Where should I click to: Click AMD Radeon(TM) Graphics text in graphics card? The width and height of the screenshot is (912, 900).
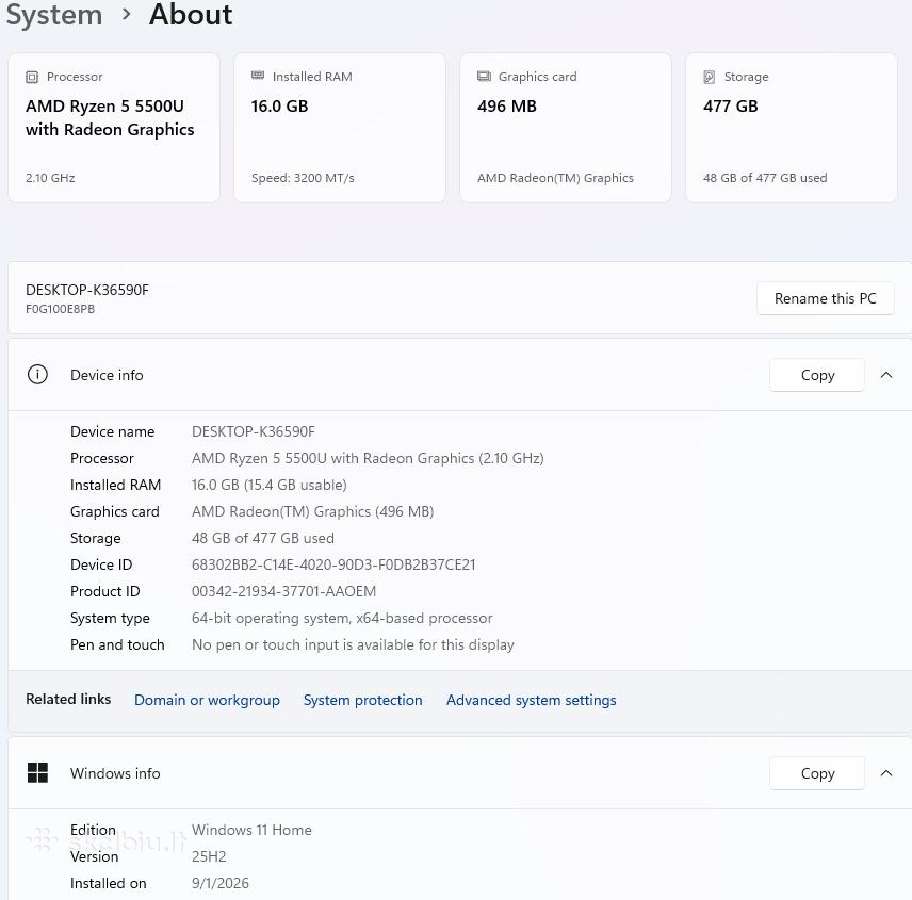tap(555, 178)
